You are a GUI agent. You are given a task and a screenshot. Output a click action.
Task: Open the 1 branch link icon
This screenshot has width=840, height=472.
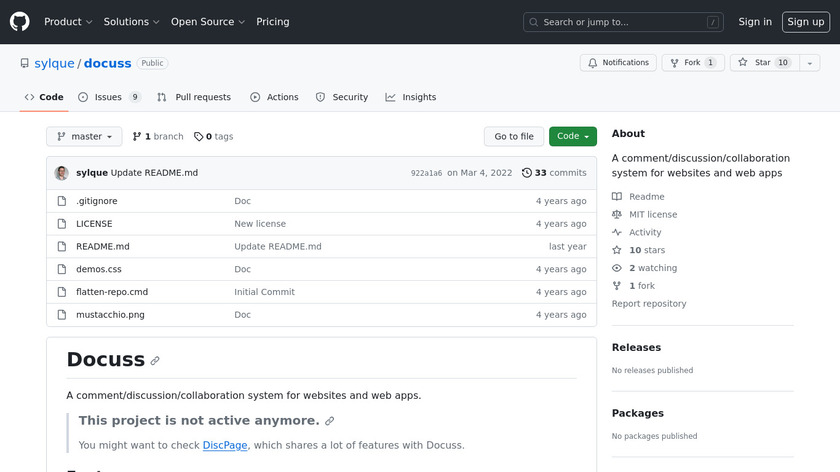[137, 137]
